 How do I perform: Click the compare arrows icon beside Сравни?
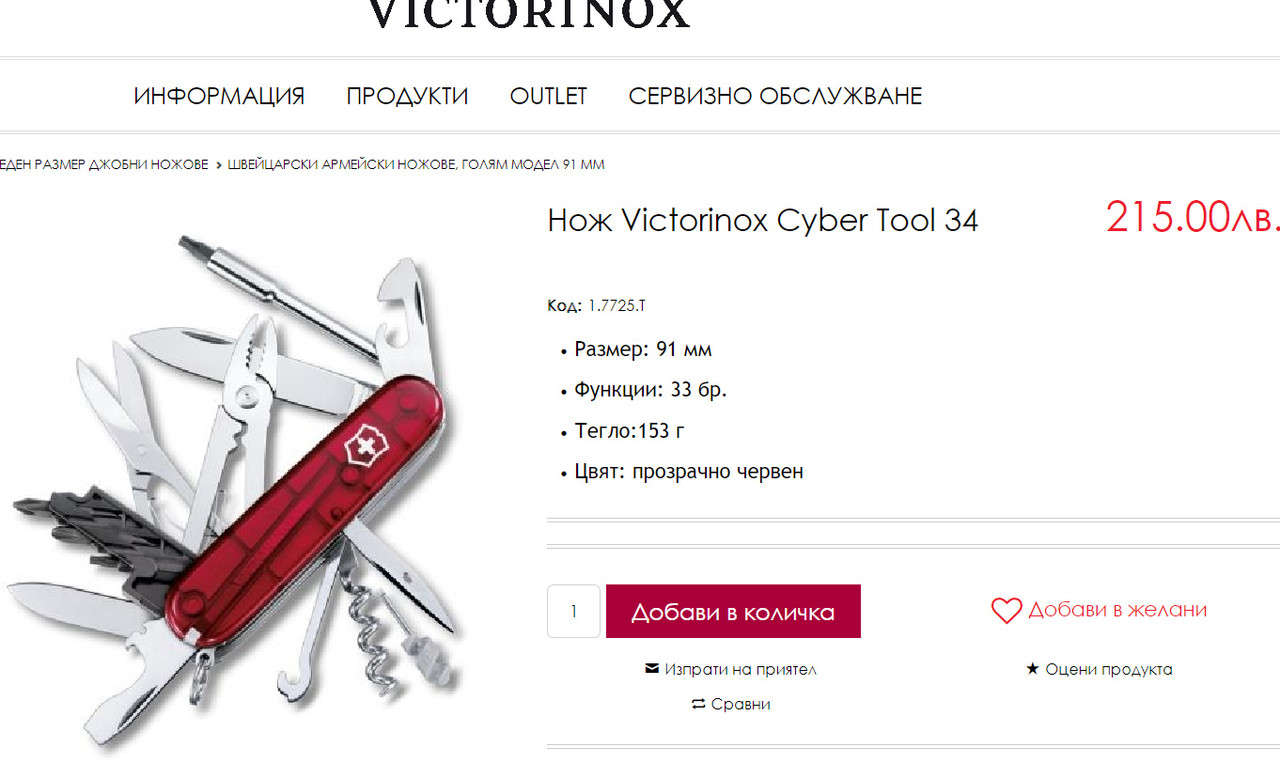pos(698,704)
